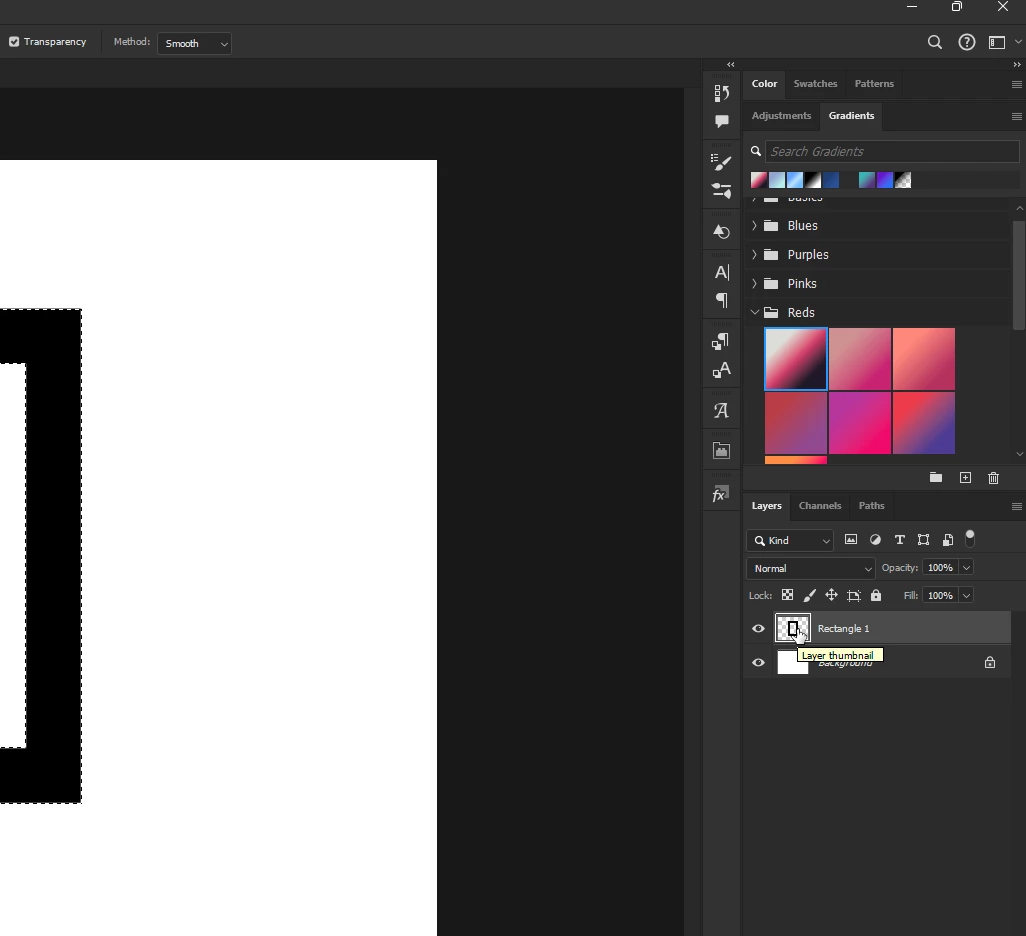This screenshot has width=1026, height=936.
Task: Open Layers panel menu icon
Action: [1016, 507]
